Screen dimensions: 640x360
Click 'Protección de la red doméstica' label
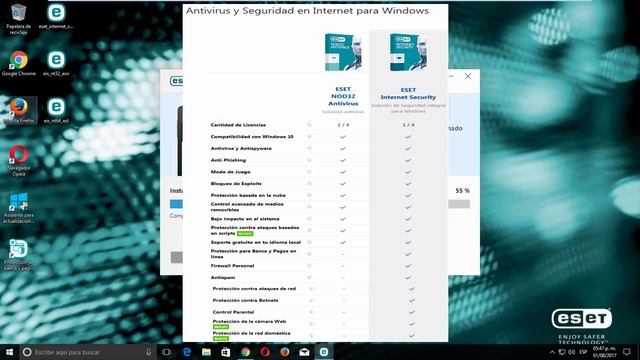(251, 333)
